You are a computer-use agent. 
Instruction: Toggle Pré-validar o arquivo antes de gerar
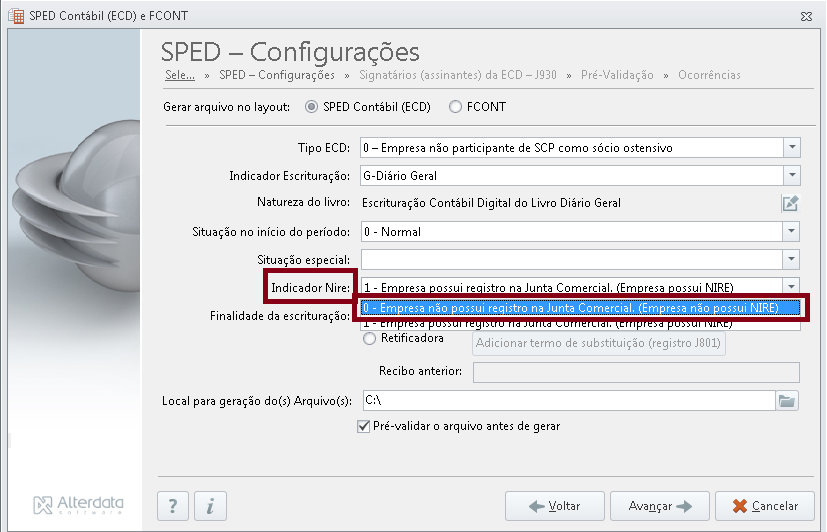tap(363, 426)
